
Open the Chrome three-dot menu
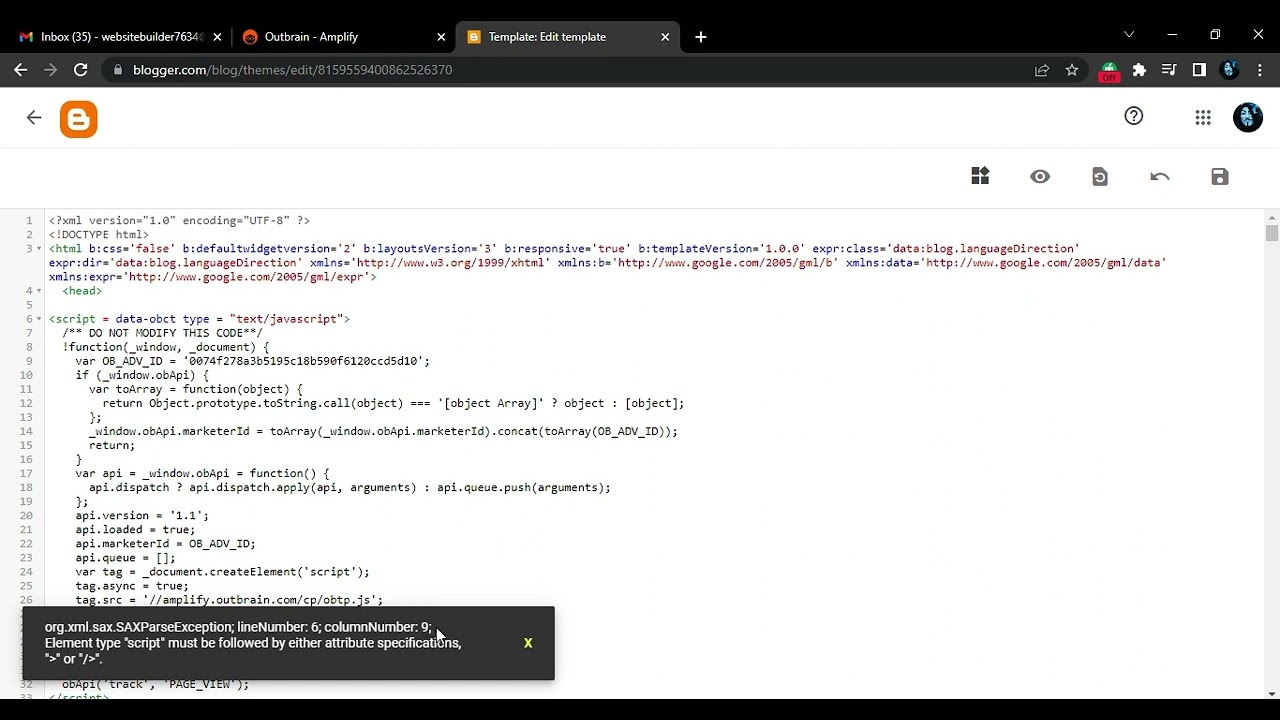tap(1260, 70)
